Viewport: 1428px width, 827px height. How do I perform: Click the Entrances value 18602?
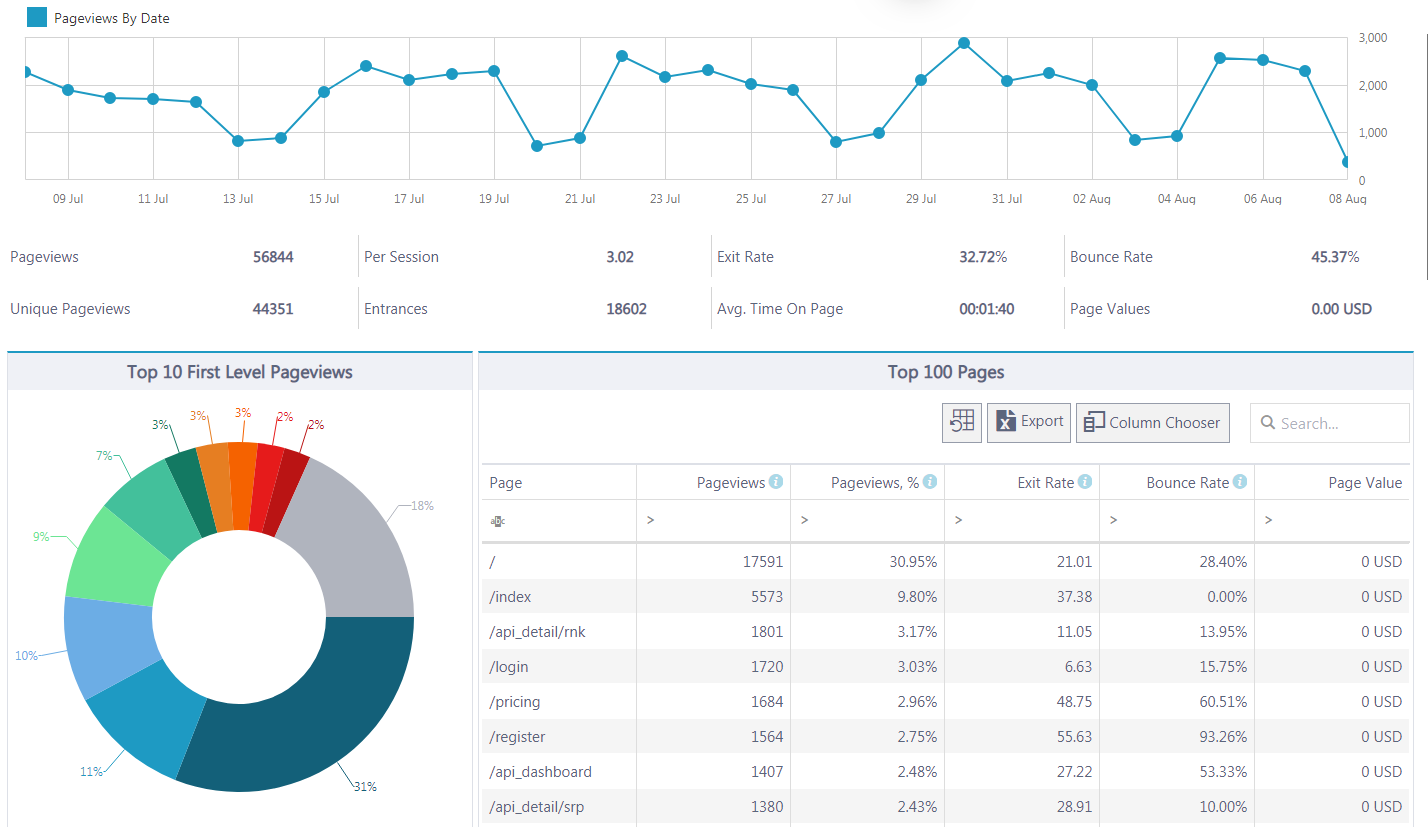626,309
